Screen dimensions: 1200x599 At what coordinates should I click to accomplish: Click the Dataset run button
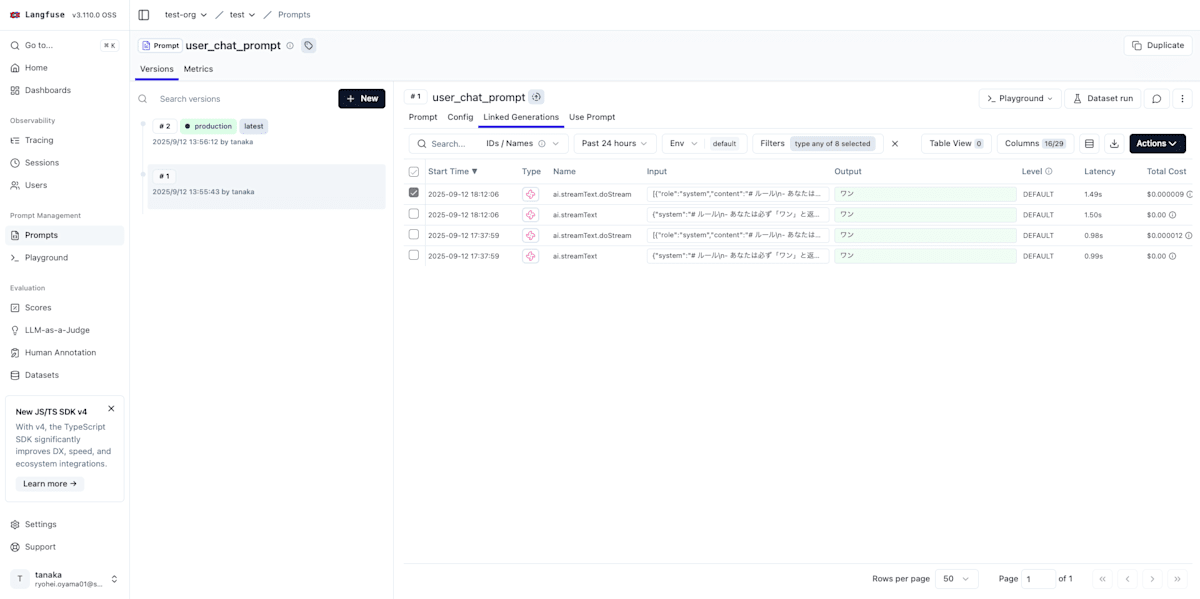click(x=1102, y=98)
